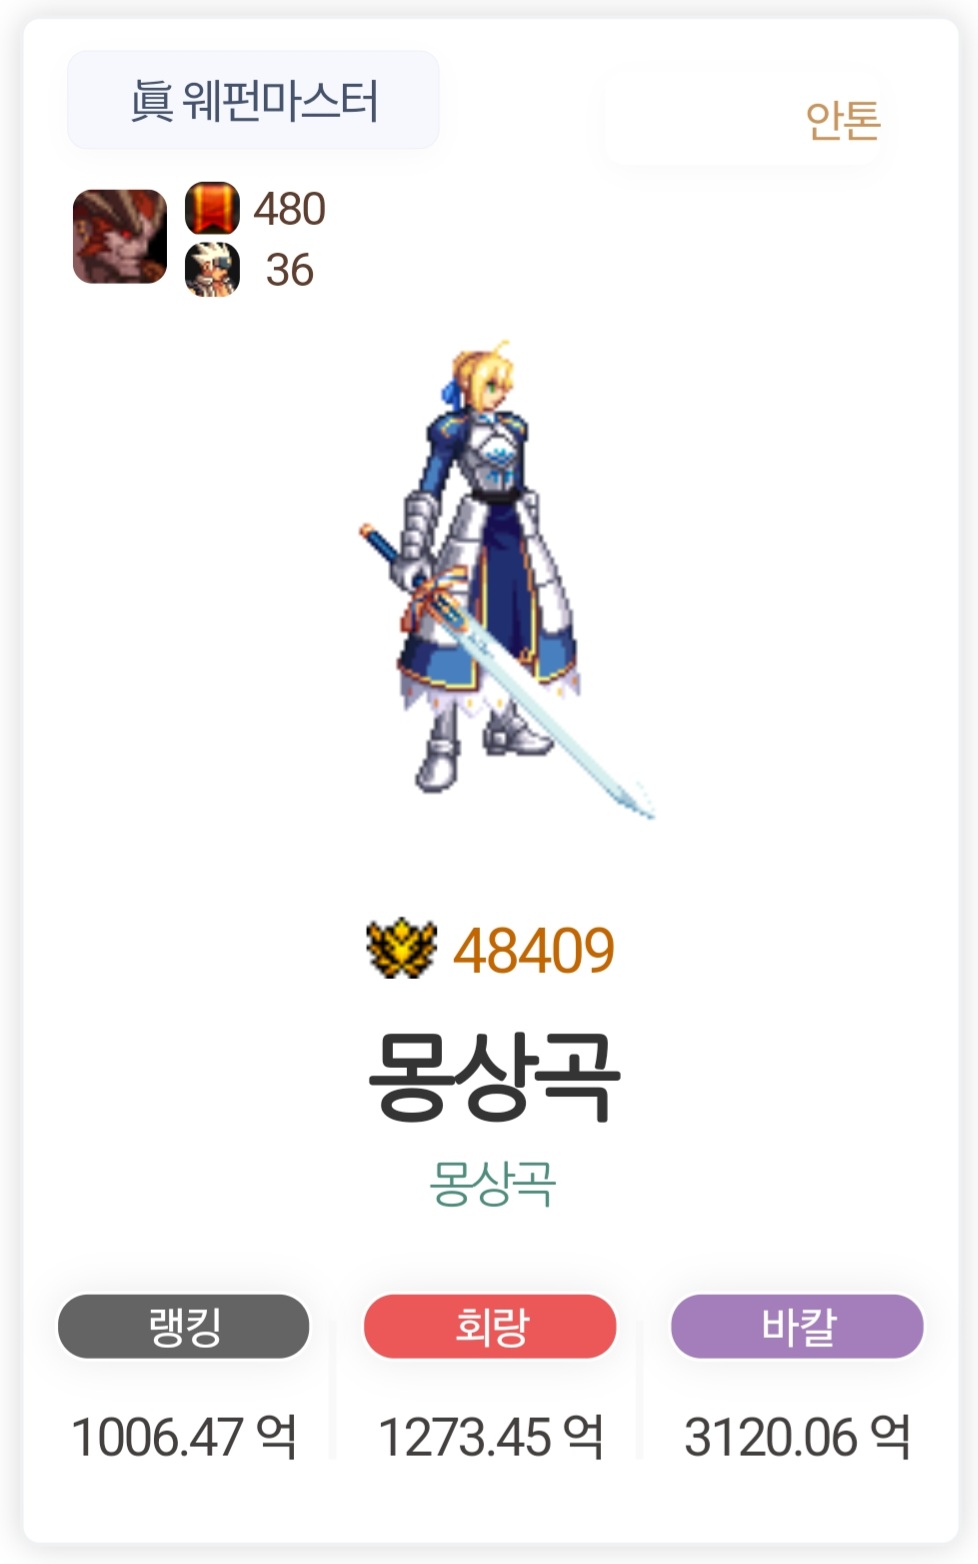Click the 1273.45 억 damage value
Screen dimensions: 978x1564
(x=490, y=1437)
